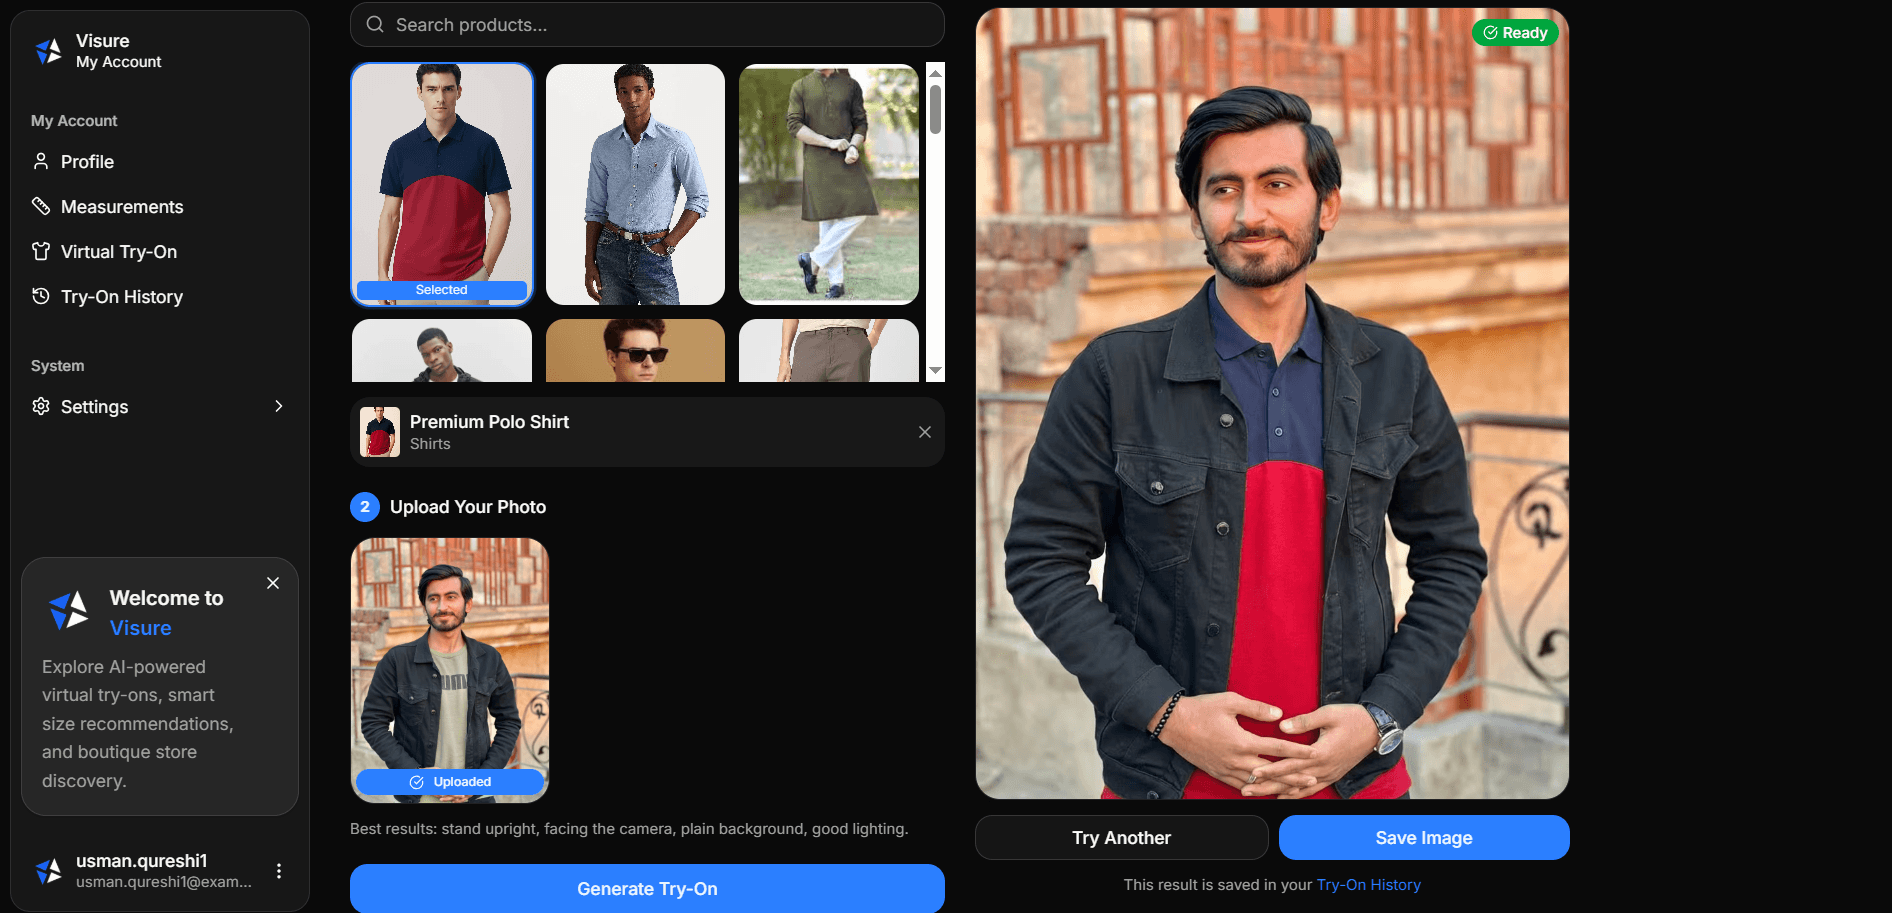Click the Try Another button
Image resolution: width=1892 pixels, height=913 pixels.
[x=1121, y=838]
